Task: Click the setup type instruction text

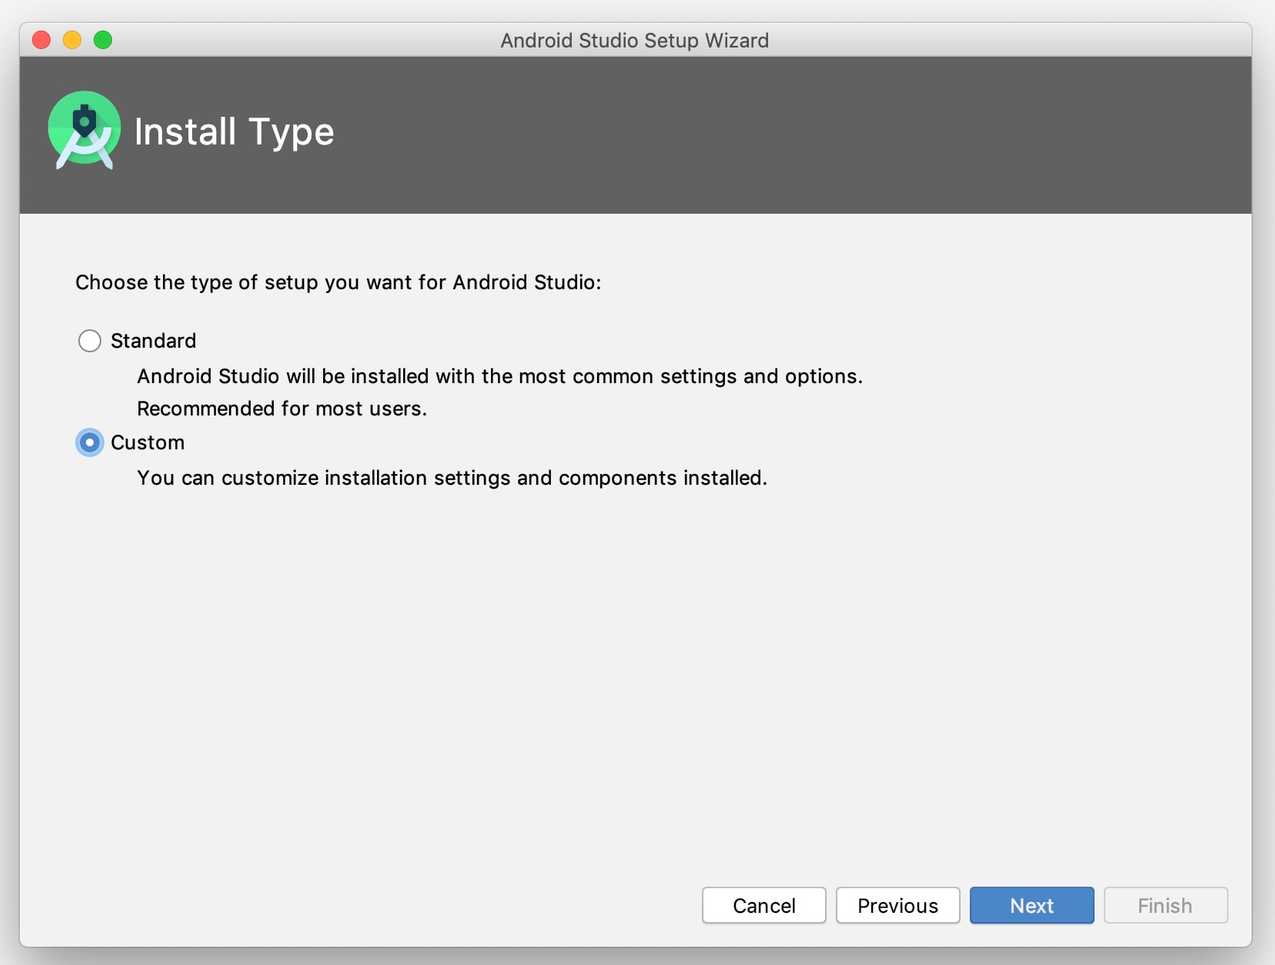Action: pos(338,282)
